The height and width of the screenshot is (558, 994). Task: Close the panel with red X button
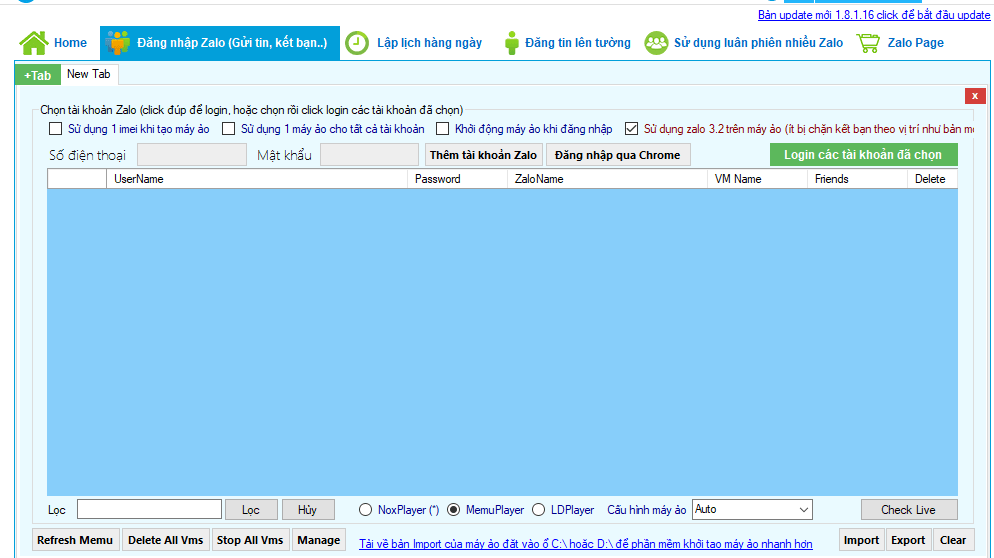(x=975, y=96)
